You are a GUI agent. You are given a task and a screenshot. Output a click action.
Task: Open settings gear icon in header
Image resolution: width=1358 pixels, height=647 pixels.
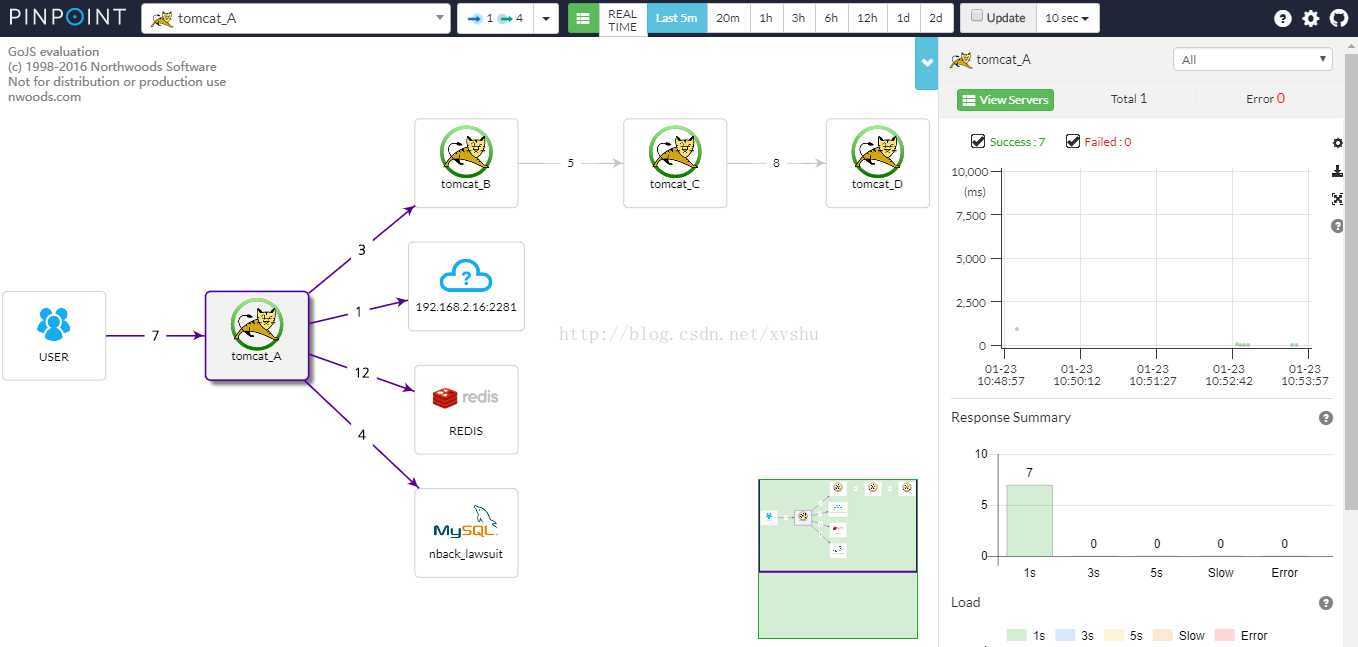(x=1311, y=18)
